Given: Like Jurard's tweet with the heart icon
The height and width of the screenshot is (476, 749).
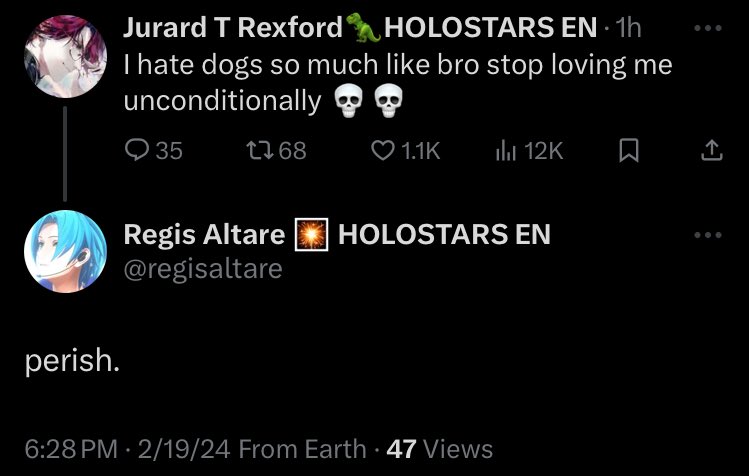Looking at the screenshot, I should coord(383,150).
